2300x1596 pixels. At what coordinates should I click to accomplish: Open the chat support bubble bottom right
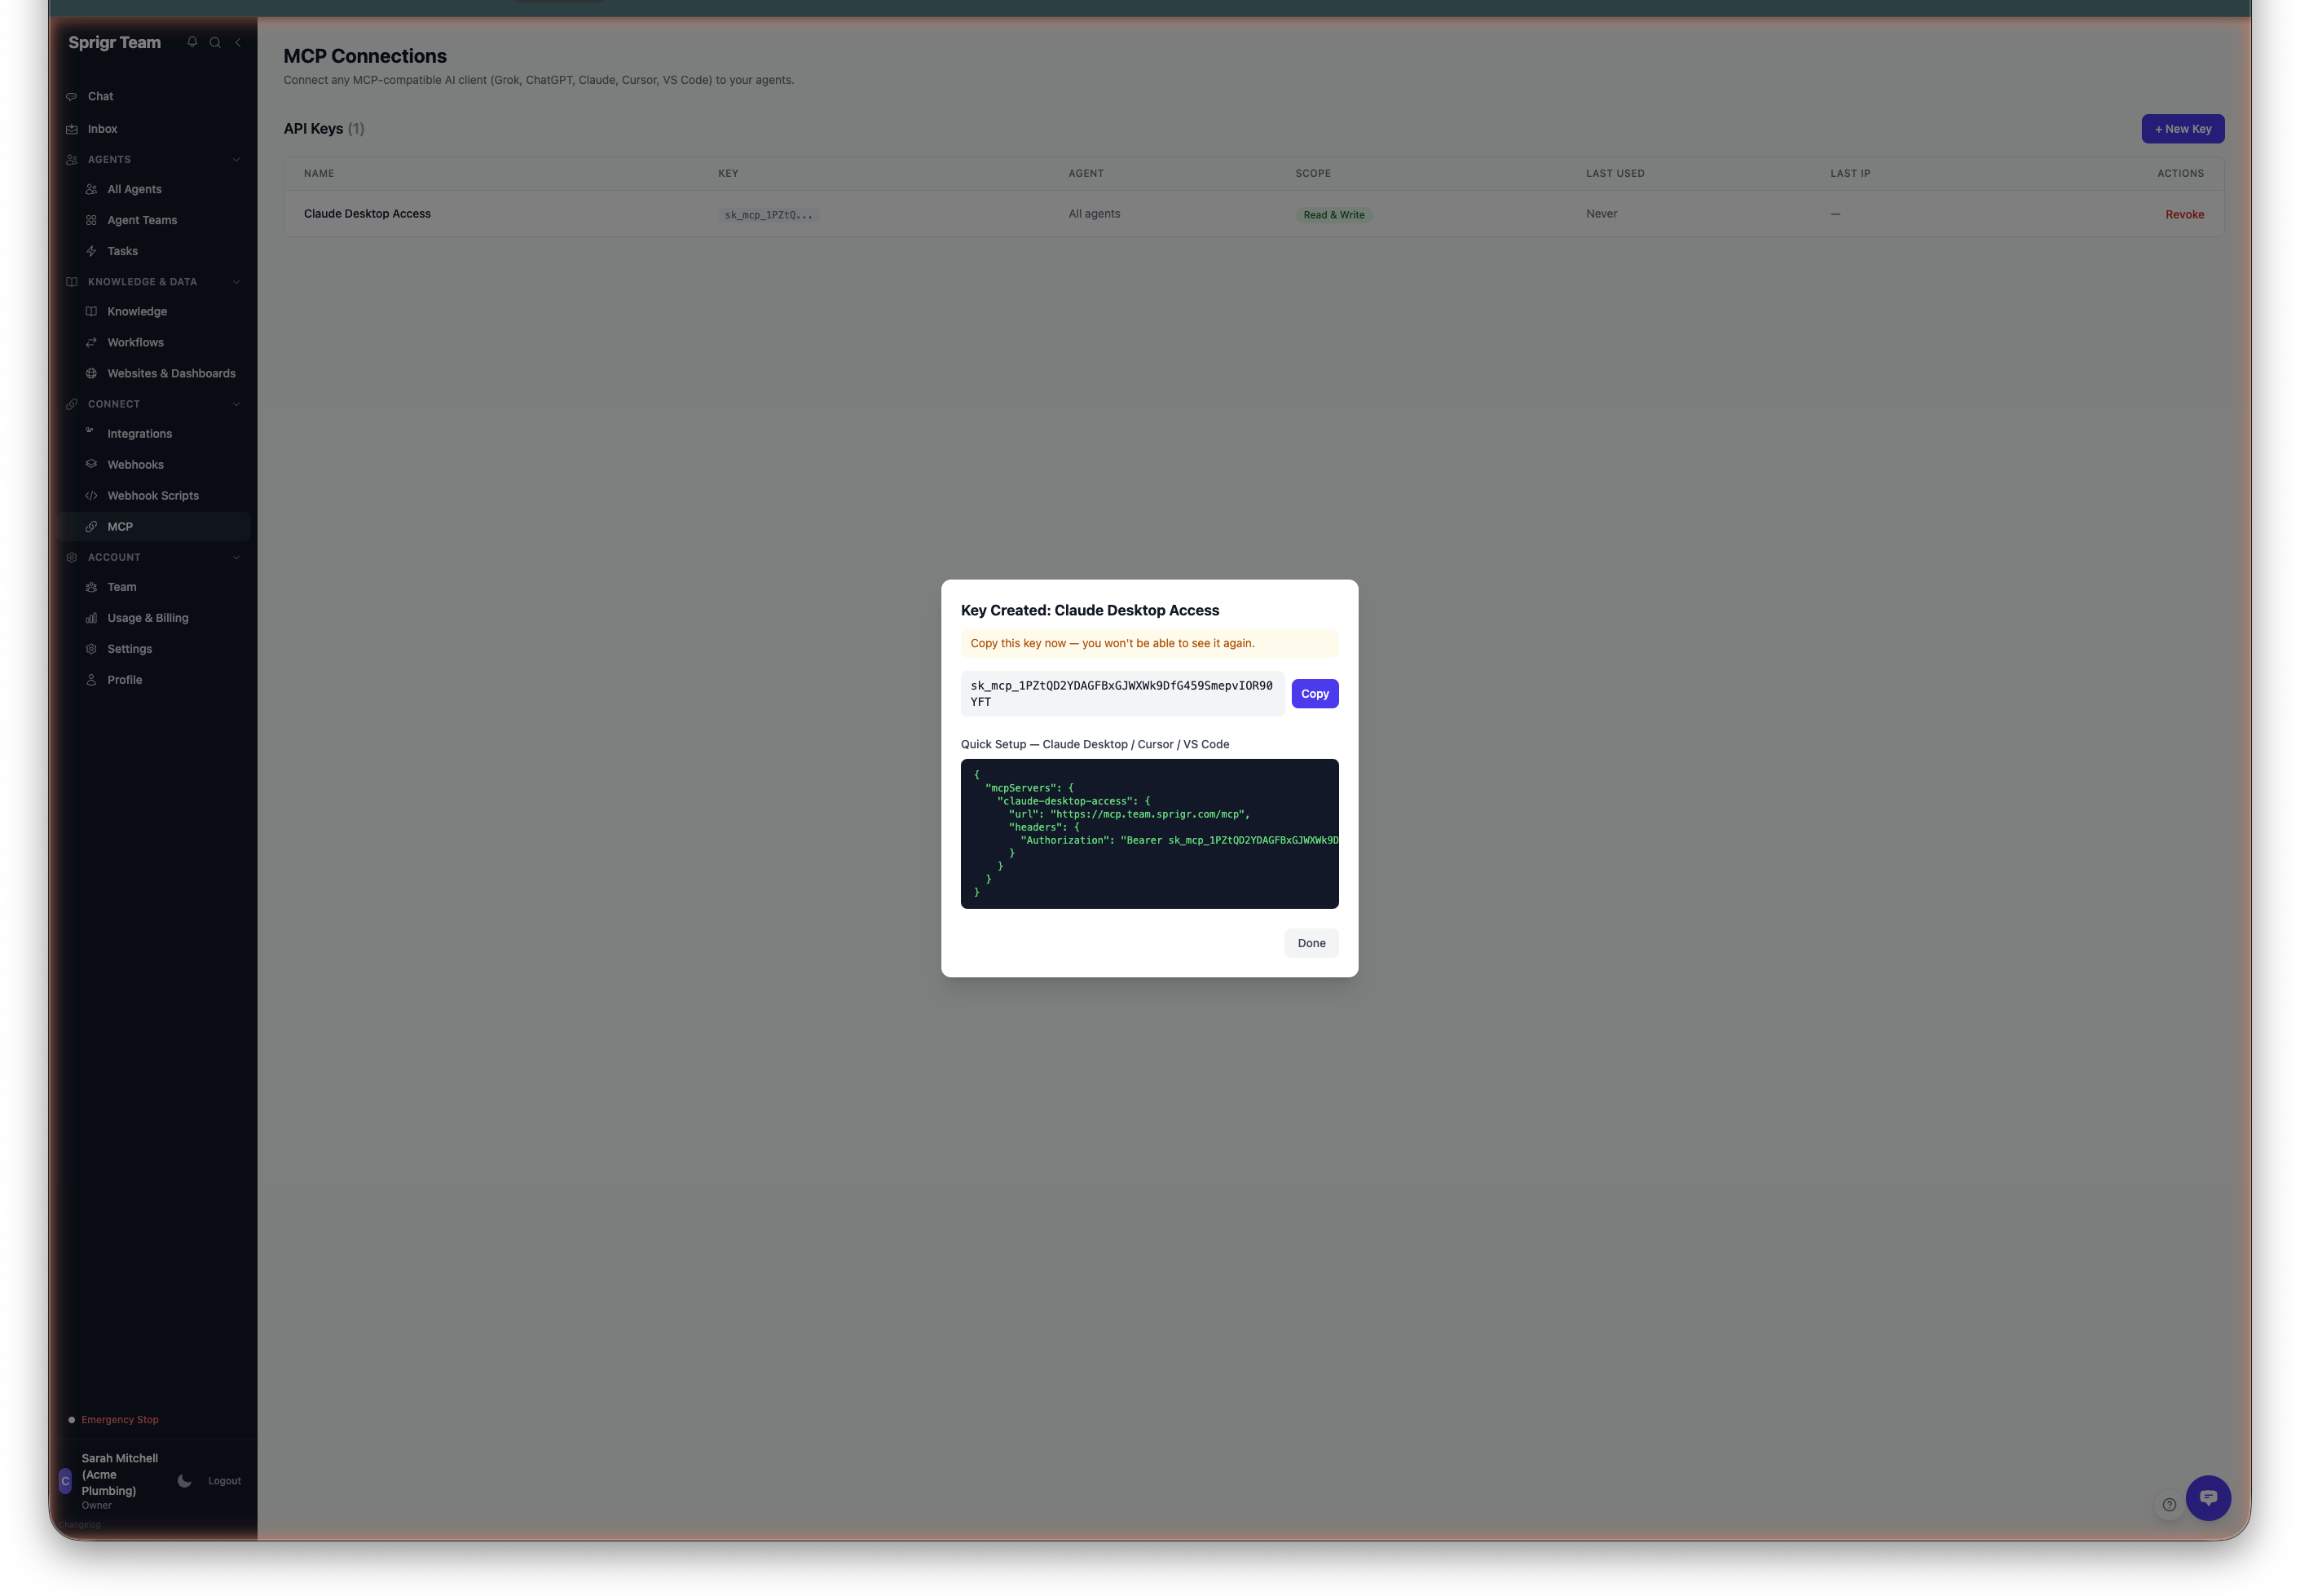[2208, 1498]
